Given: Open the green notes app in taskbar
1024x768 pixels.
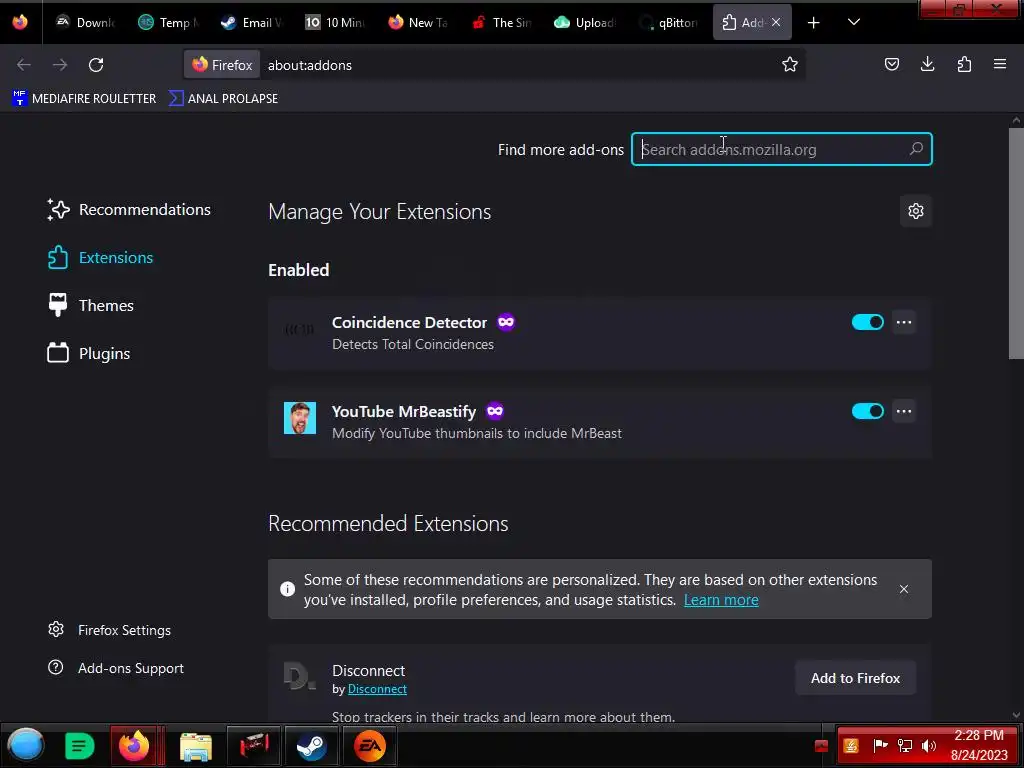Looking at the screenshot, I should 80,746.
